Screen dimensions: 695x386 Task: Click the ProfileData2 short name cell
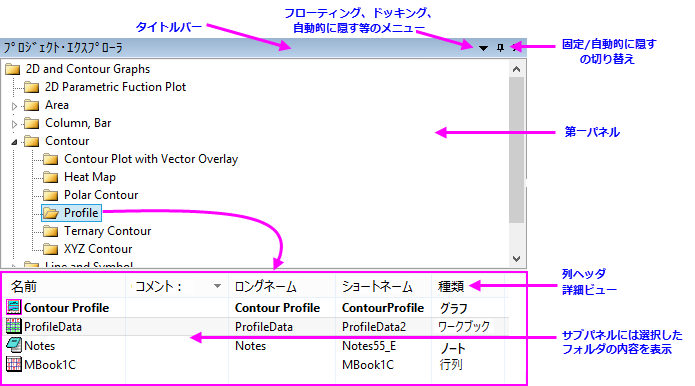374,327
